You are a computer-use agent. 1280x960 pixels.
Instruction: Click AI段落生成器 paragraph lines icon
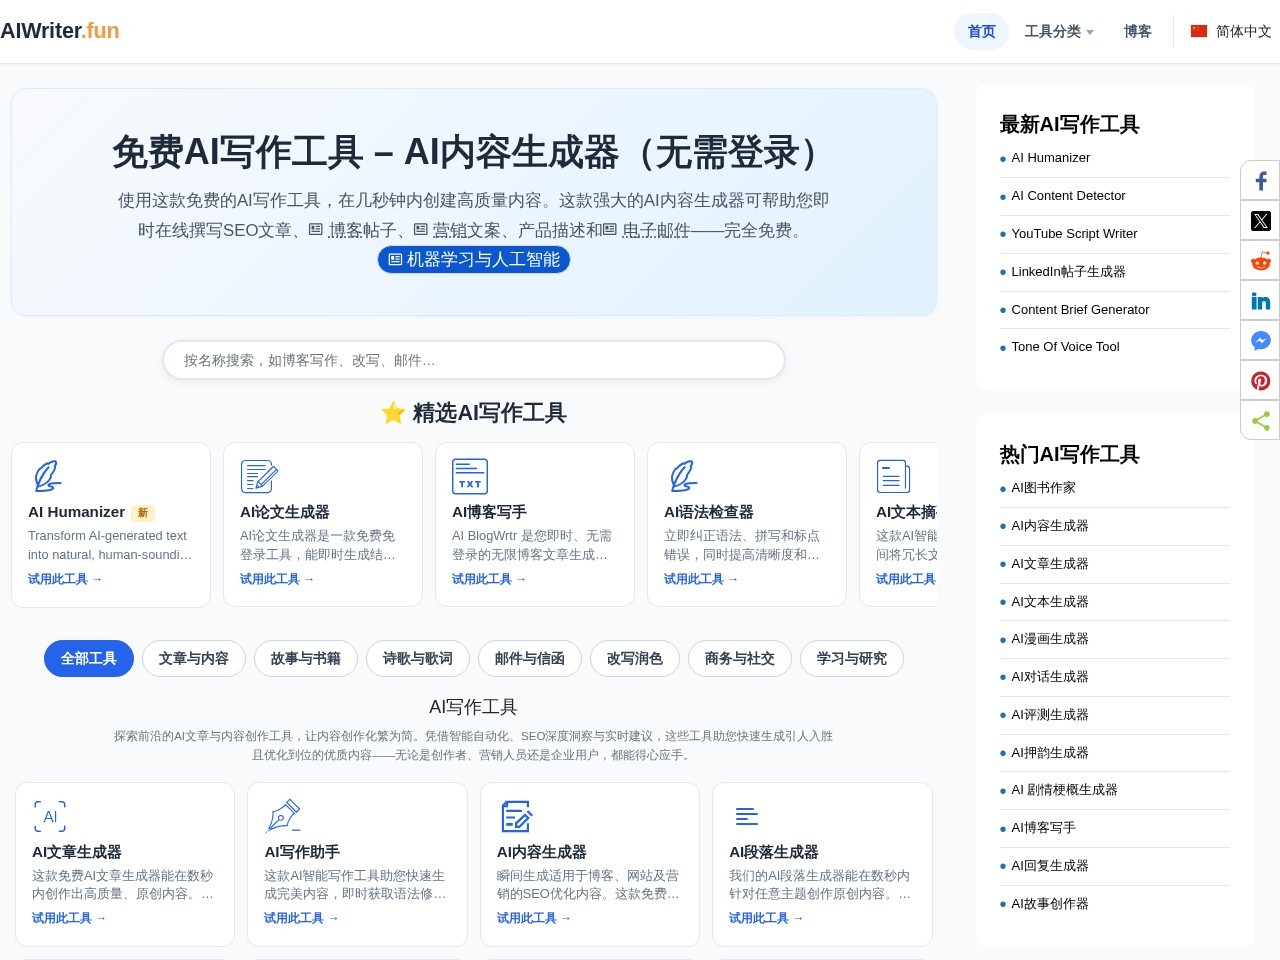click(746, 816)
